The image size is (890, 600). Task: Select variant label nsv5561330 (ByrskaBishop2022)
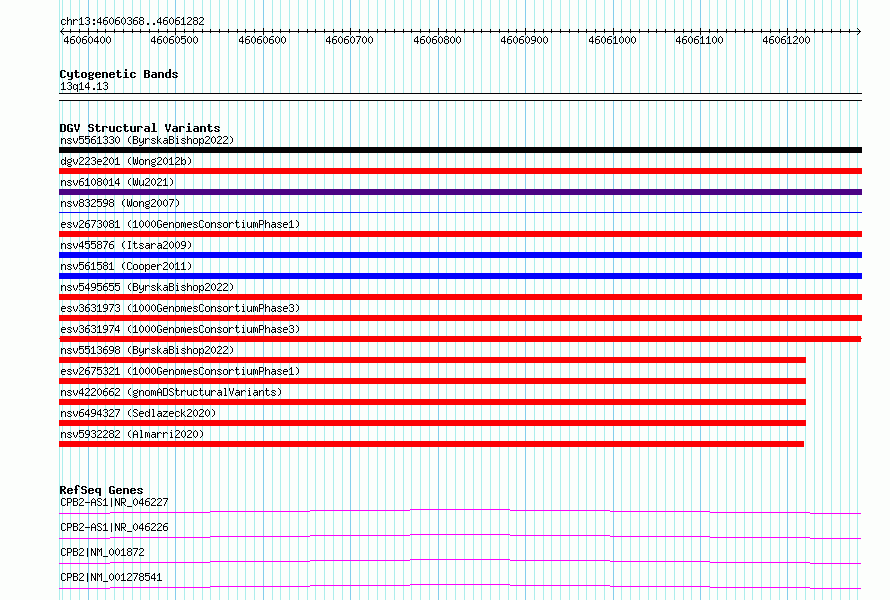coord(147,140)
